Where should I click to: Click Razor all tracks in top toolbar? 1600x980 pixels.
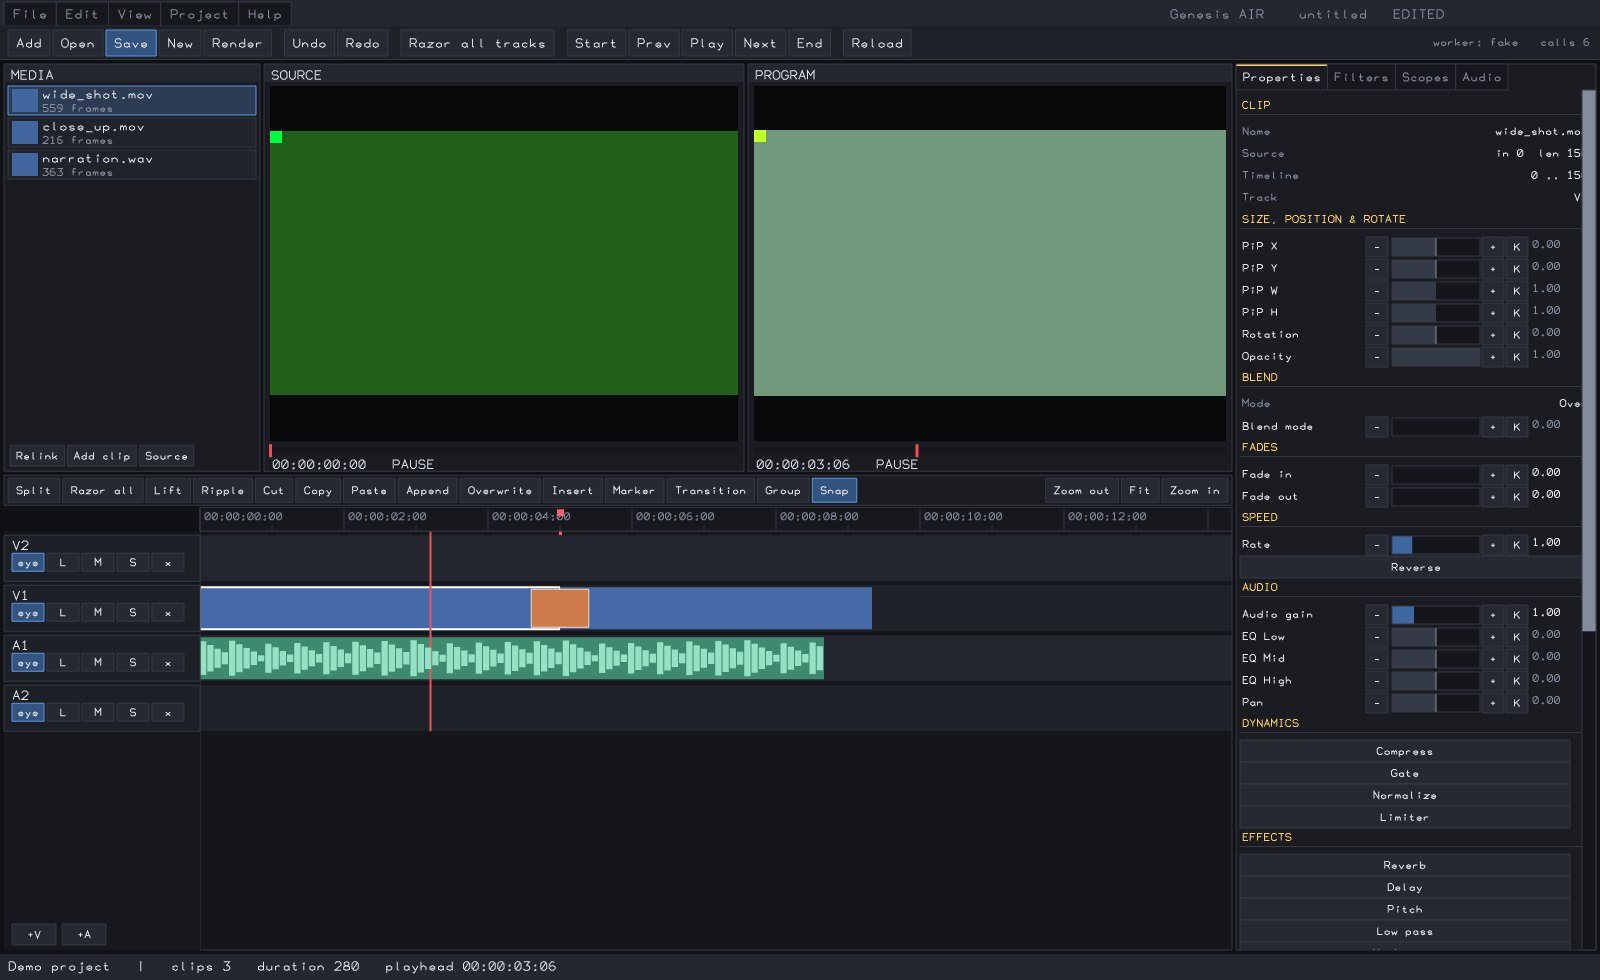tap(477, 44)
